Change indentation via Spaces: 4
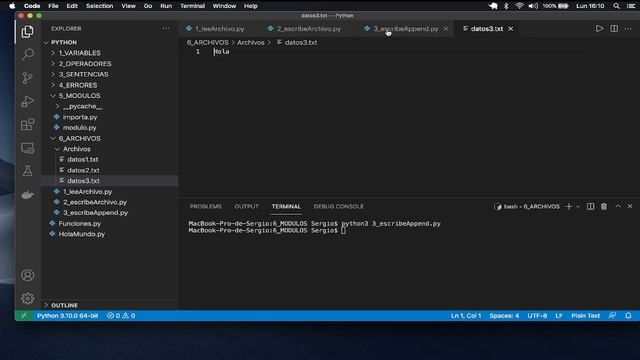 tap(504, 316)
